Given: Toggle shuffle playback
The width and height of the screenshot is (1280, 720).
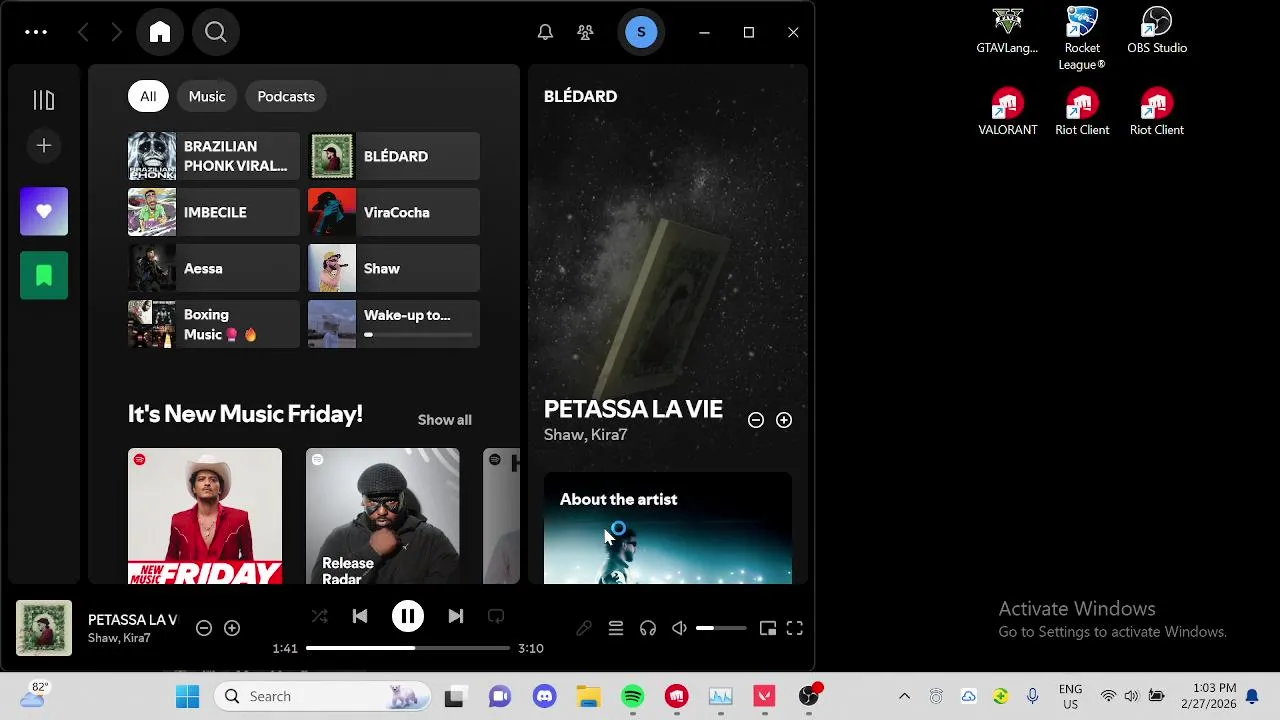Looking at the screenshot, I should 320,616.
